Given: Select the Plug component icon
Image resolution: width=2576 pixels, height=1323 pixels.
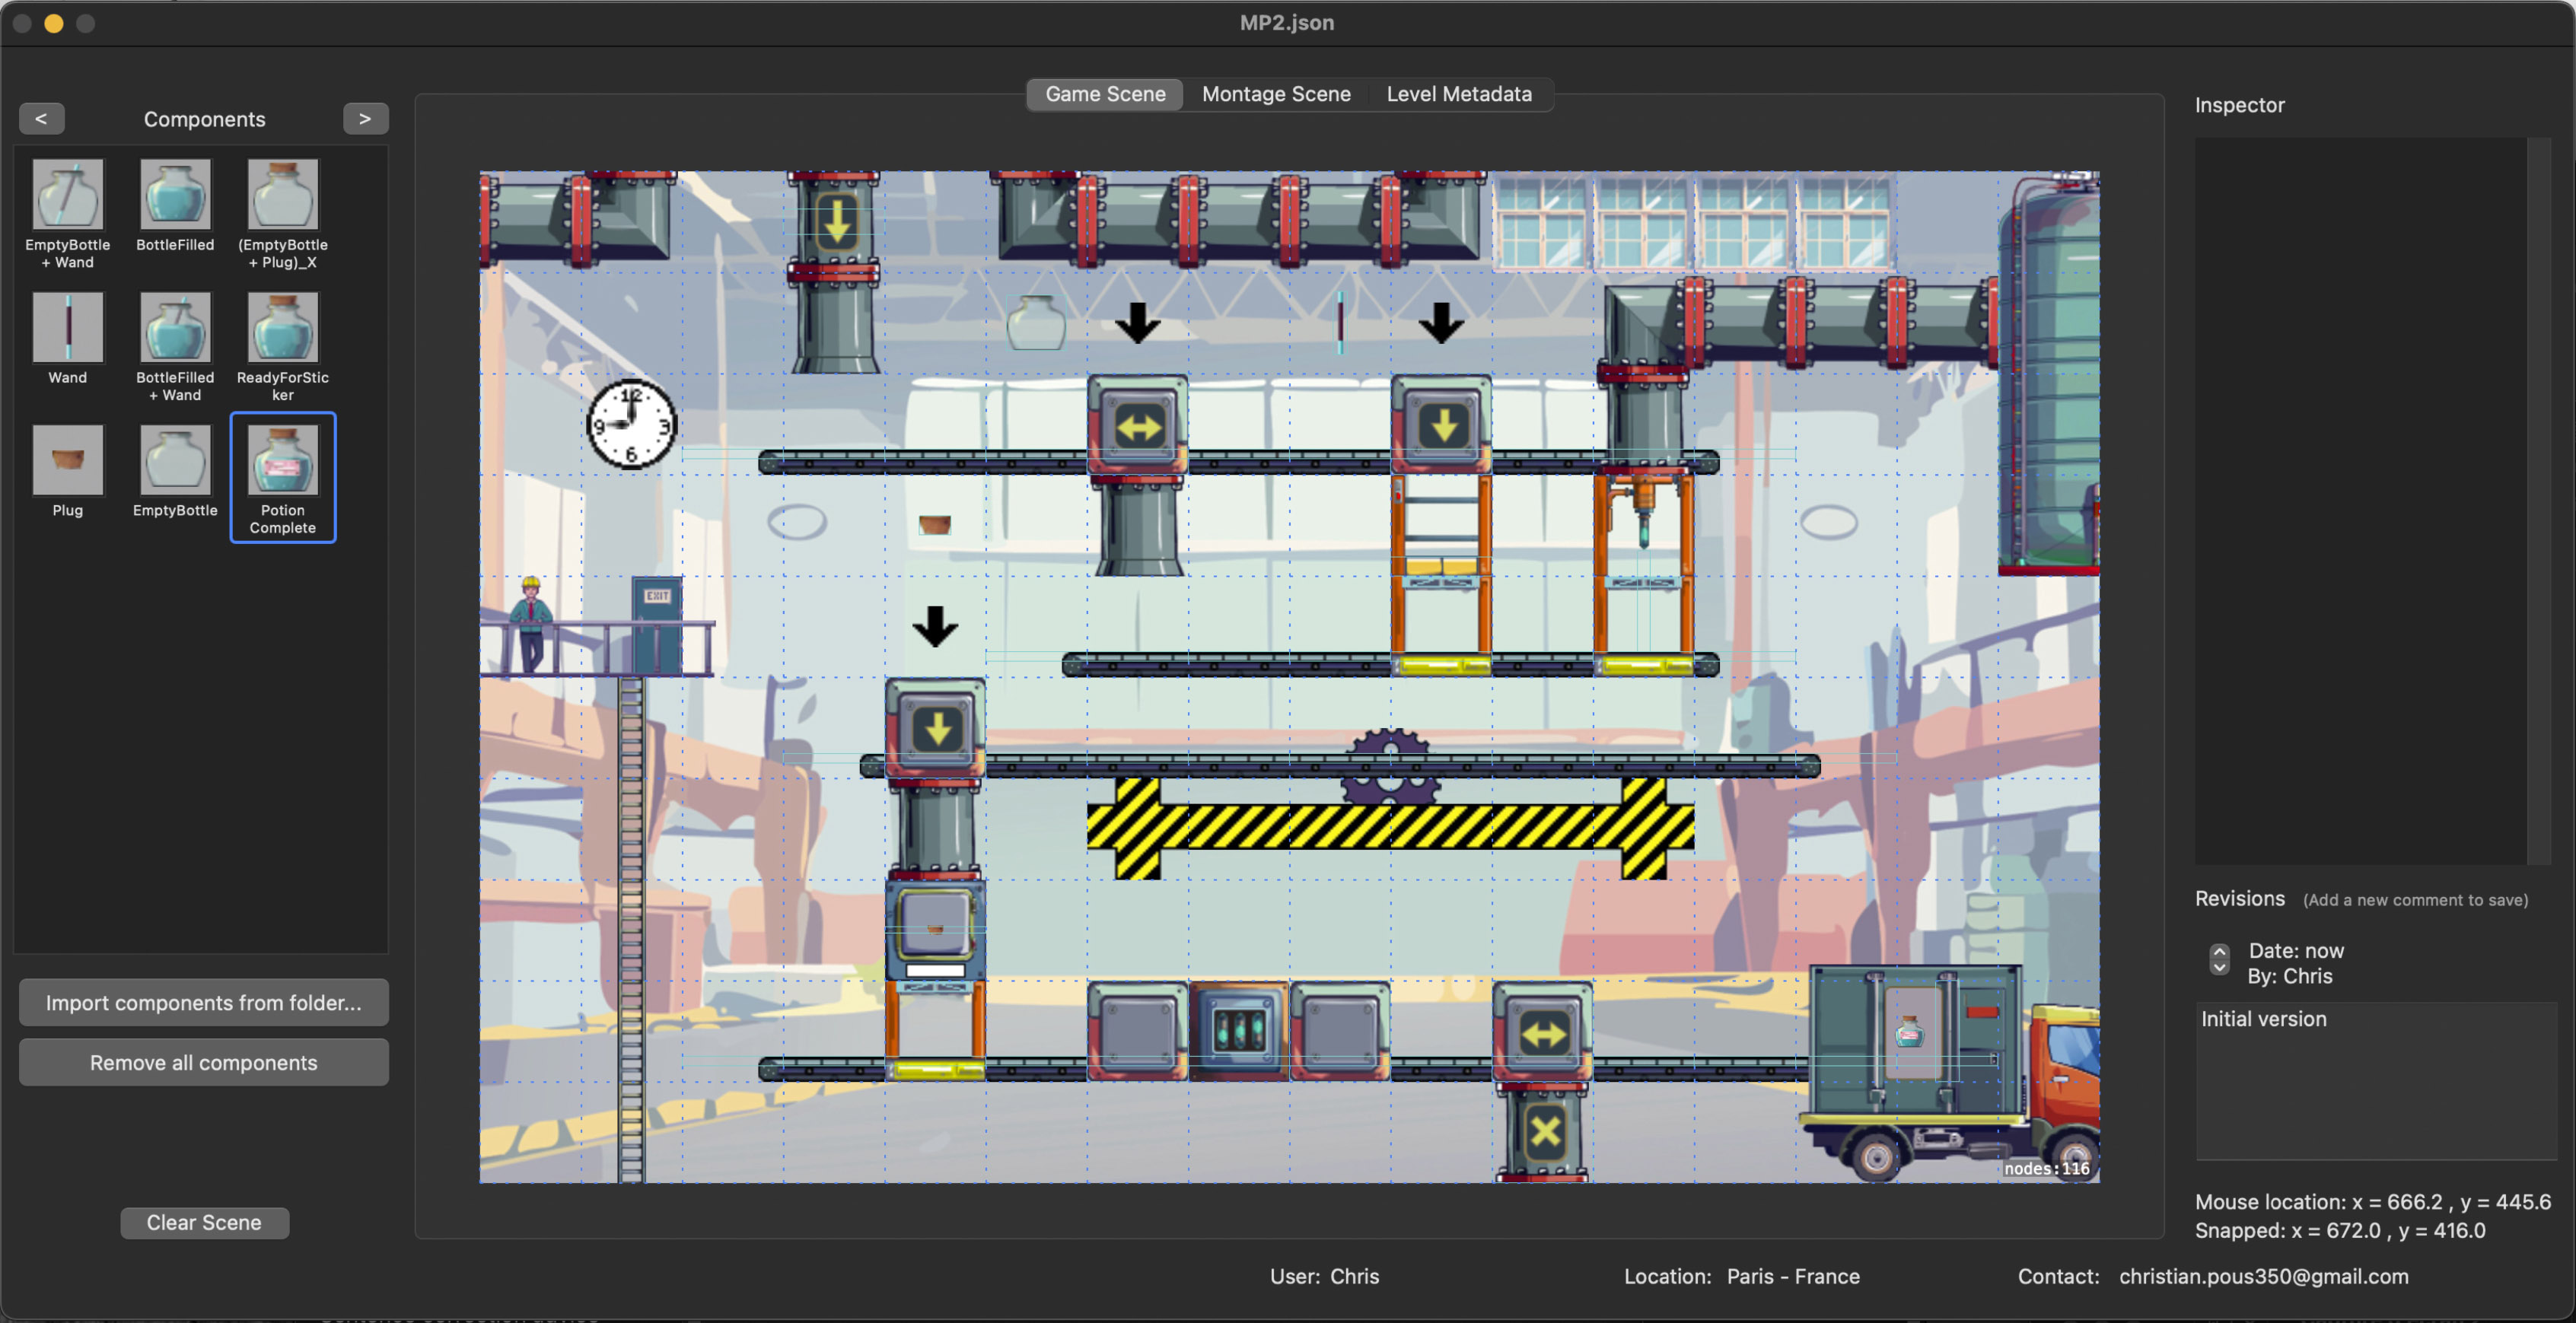Looking at the screenshot, I should coord(67,460).
